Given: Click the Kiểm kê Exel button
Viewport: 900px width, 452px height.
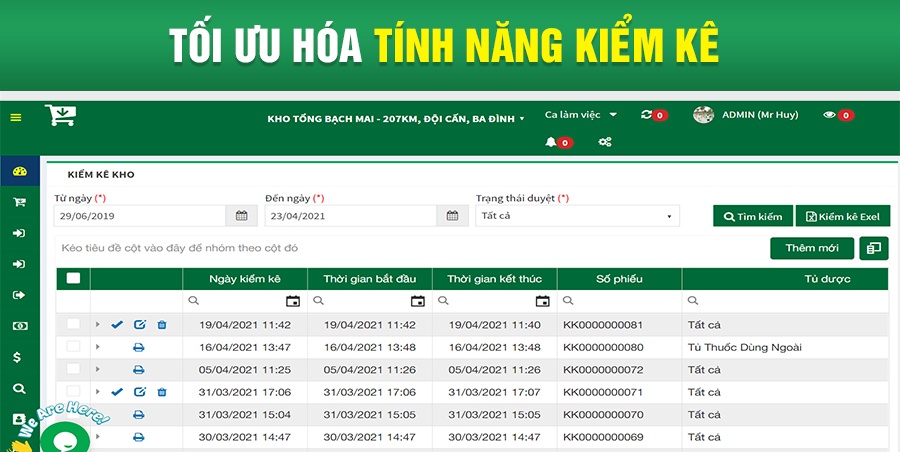Looking at the screenshot, I should [x=843, y=217].
